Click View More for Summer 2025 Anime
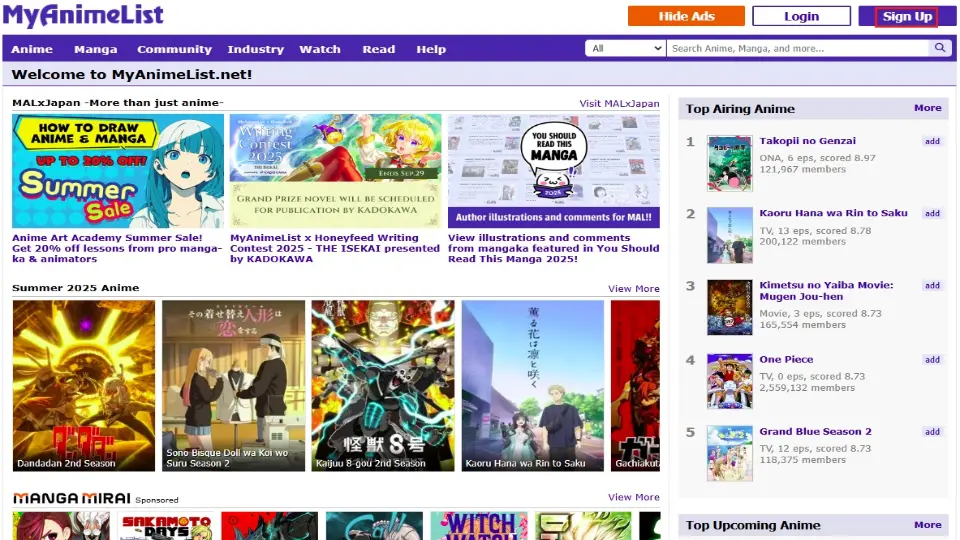This screenshot has height=540, width=960. [x=634, y=288]
